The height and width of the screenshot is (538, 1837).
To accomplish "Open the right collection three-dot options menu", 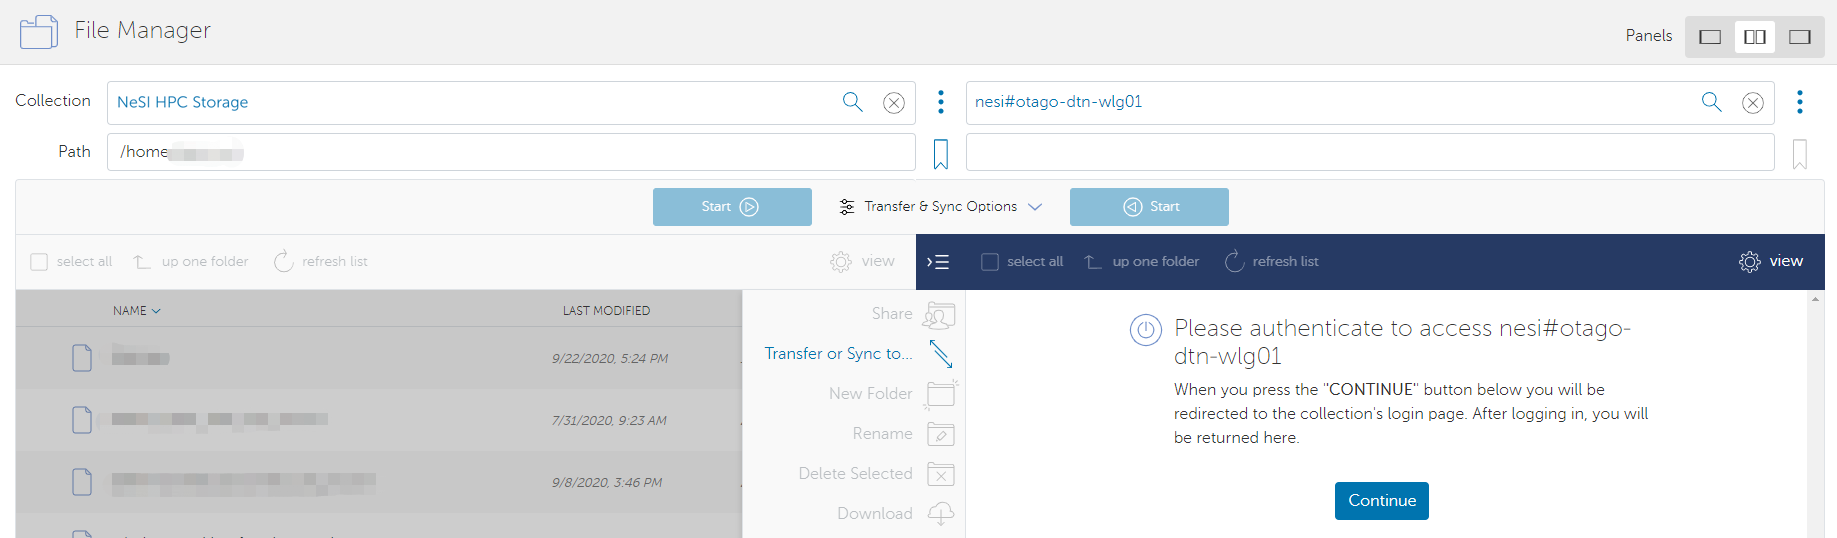I will pyautogui.click(x=1800, y=102).
